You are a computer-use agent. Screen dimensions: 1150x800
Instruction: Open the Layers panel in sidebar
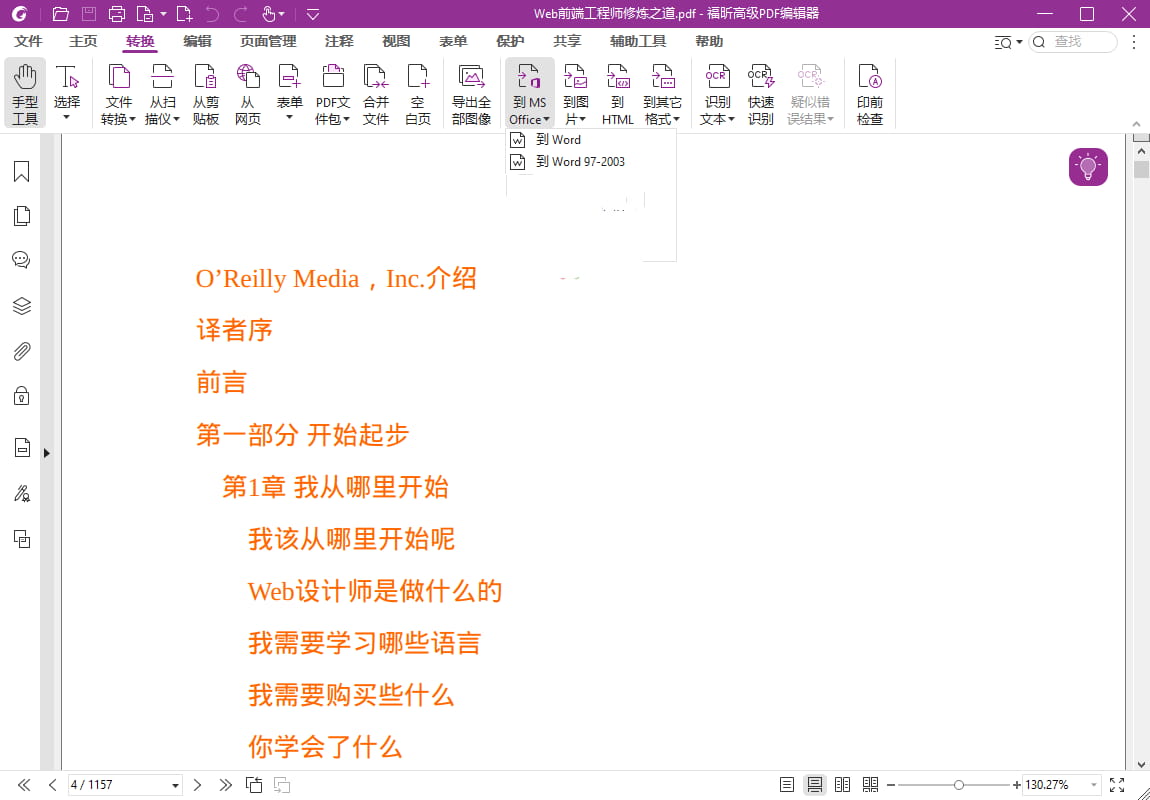click(21, 306)
